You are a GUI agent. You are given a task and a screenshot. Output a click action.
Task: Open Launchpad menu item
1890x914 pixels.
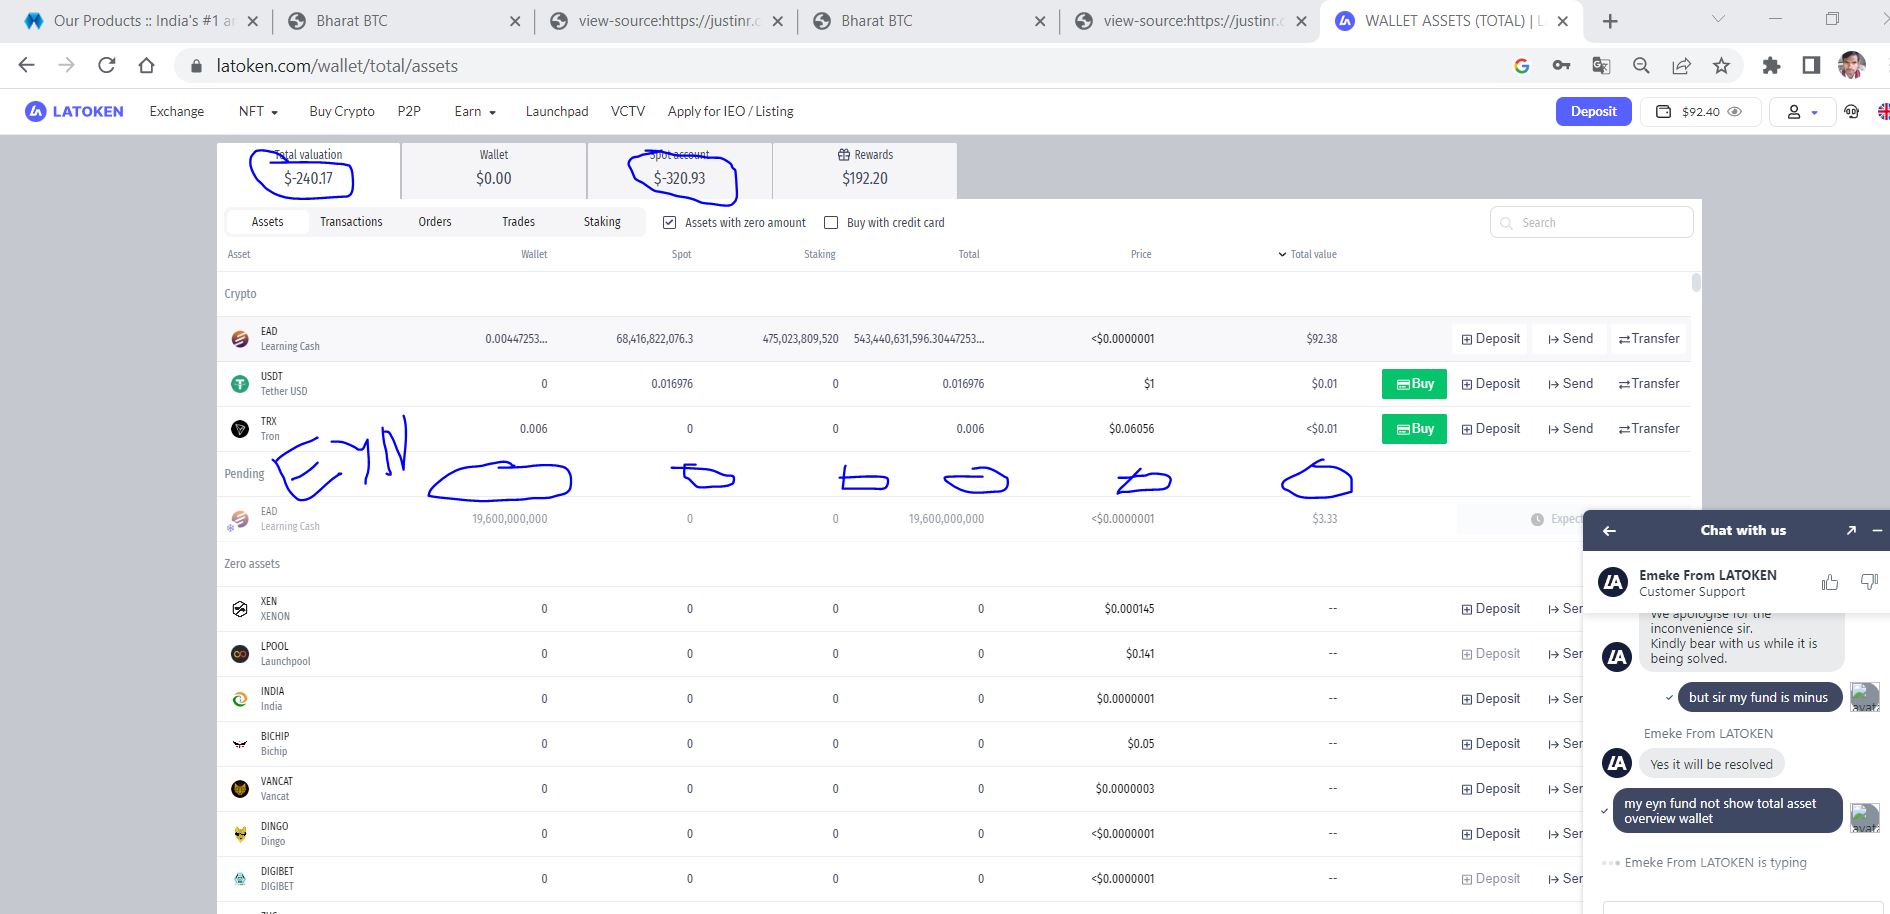(x=557, y=112)
